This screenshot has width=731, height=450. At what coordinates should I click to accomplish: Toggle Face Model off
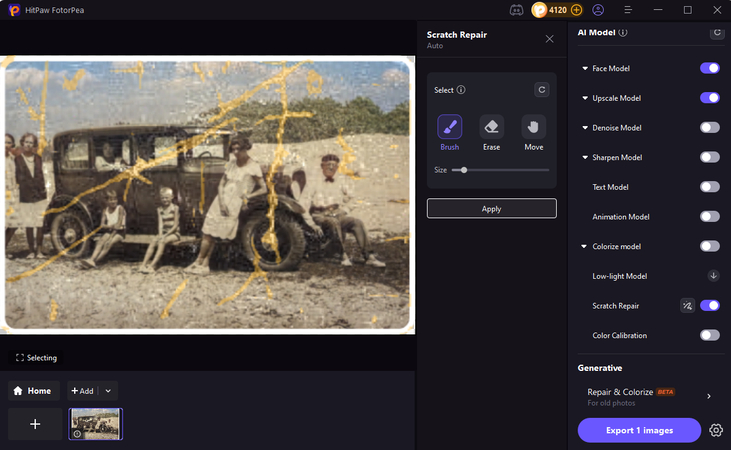point(710,68)
